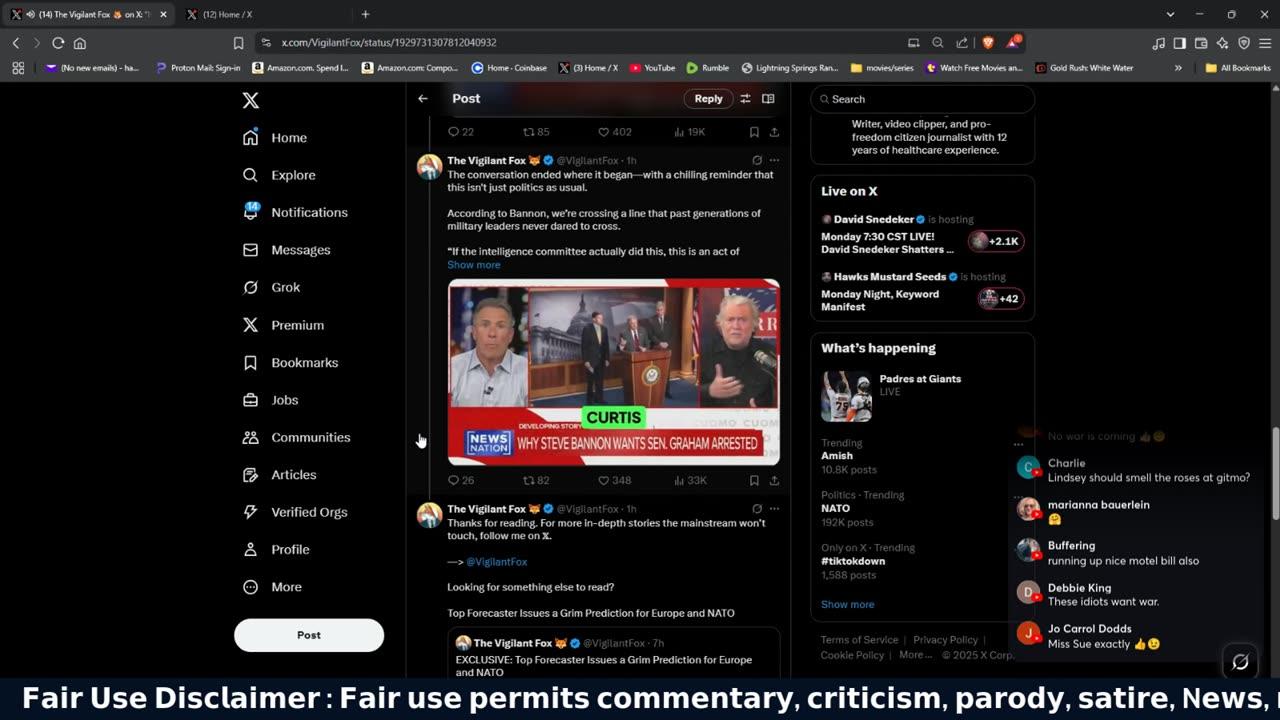Go back with the Post header arrow

click(423, 99)
